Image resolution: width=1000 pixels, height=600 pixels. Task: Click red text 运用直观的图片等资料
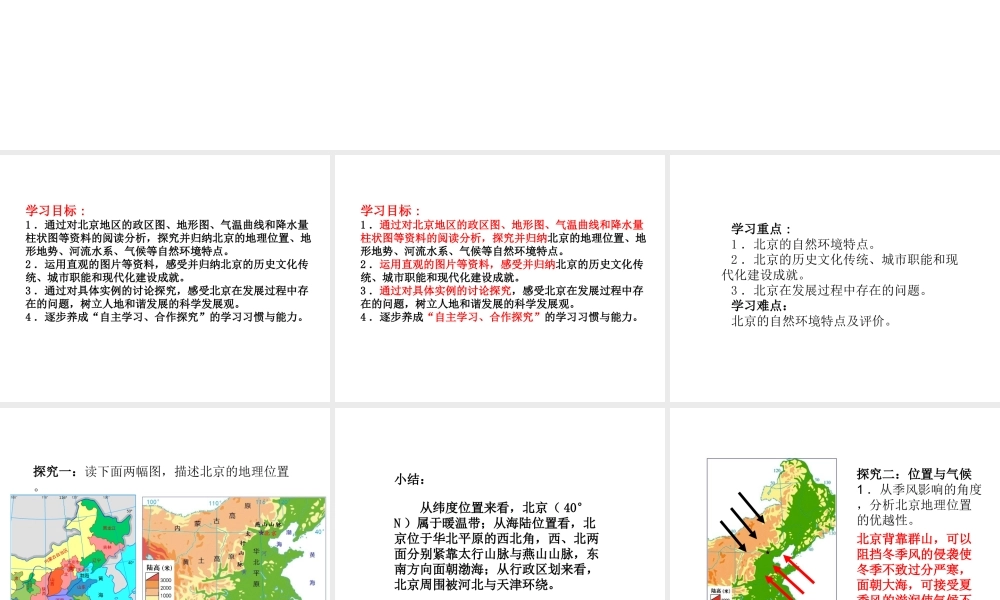pyautogui.click(x=435, y=264)
